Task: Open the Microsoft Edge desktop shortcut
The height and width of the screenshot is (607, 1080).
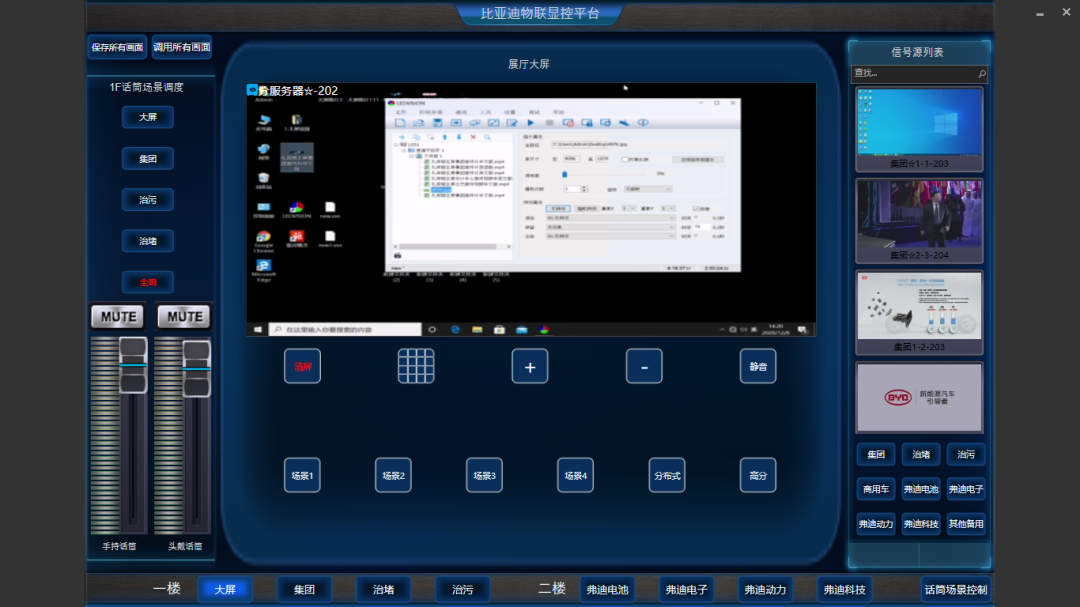Action: point(264,271)
